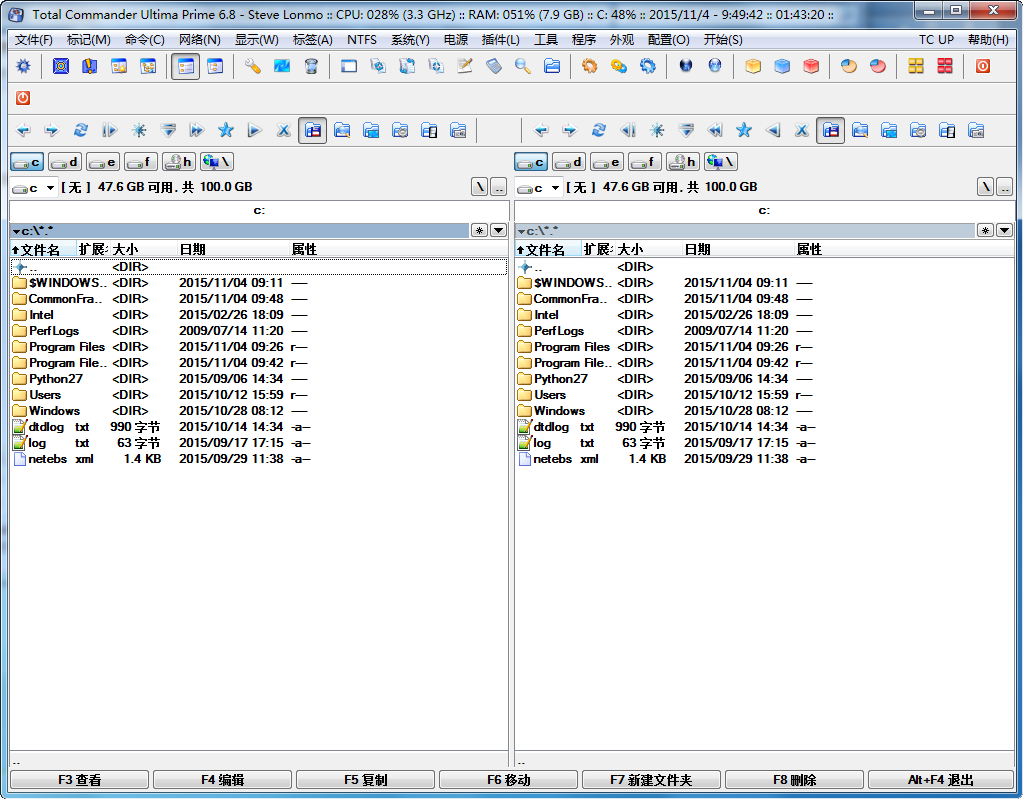Click the yellow four-squares grid icon

[916, 66]
